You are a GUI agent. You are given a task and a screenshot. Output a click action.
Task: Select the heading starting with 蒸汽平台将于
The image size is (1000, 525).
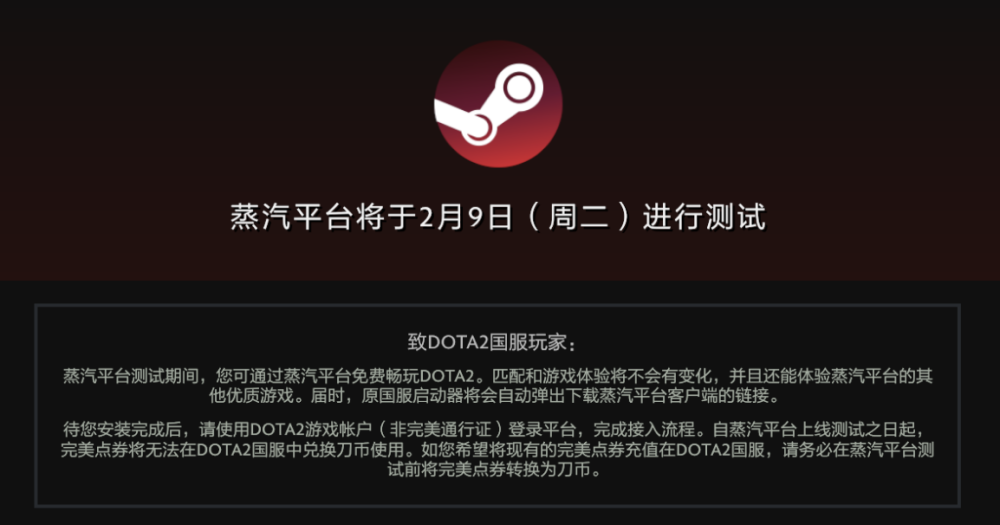pos(497,217)
